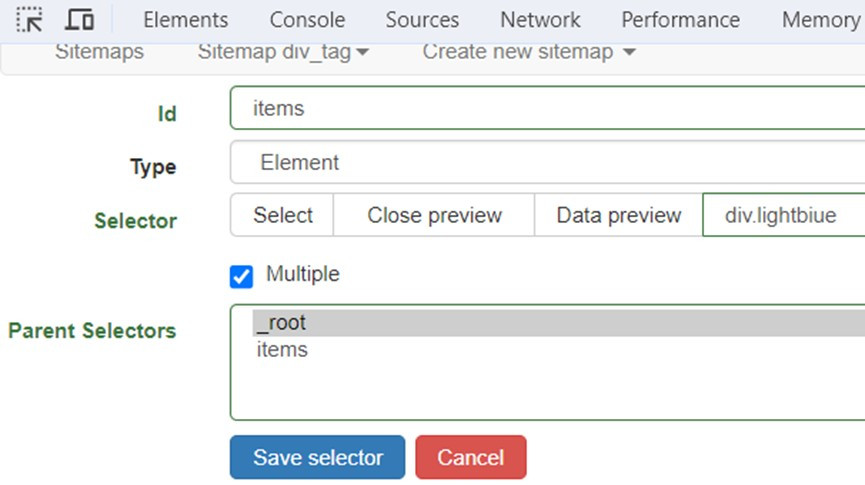Viewport: 865px width, 485px height.
Task: Expand the Create new sitemap dropdown
Action: point(528,52)
